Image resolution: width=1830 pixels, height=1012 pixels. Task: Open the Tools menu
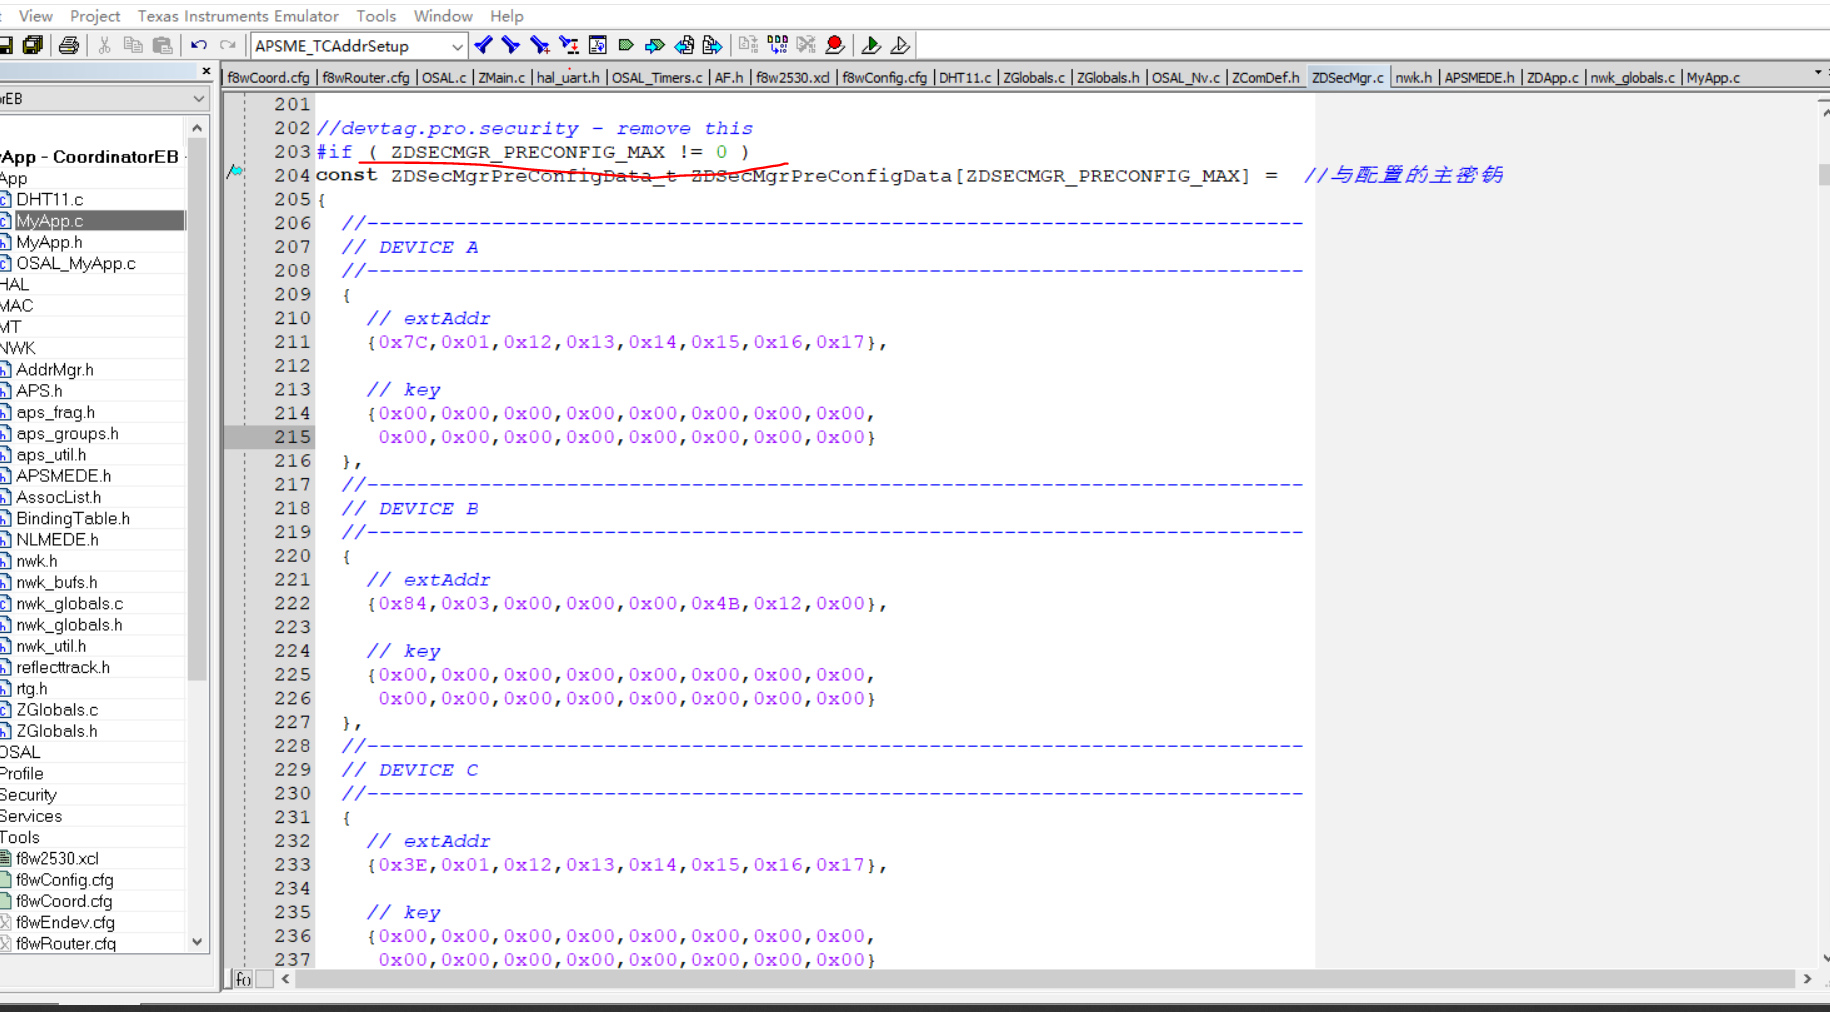pos(376,16)
